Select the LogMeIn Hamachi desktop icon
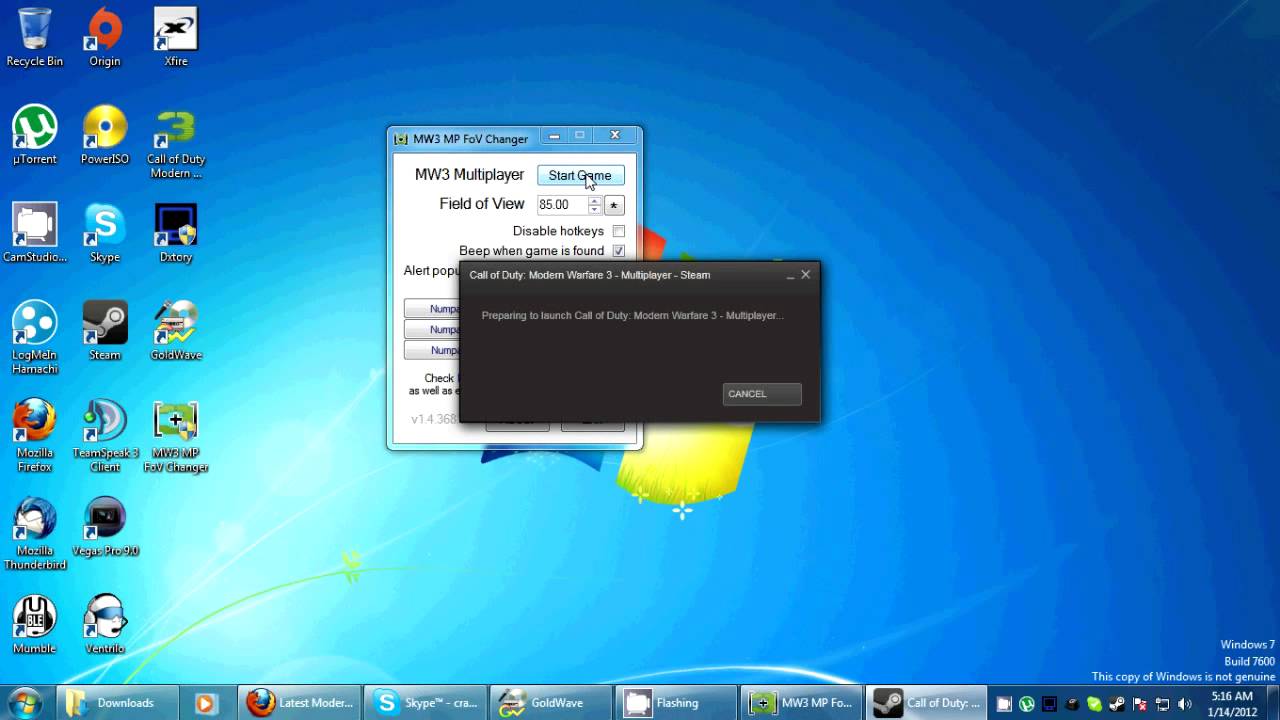This screenshot has height=720, width=1280. (x=34, y=338)
